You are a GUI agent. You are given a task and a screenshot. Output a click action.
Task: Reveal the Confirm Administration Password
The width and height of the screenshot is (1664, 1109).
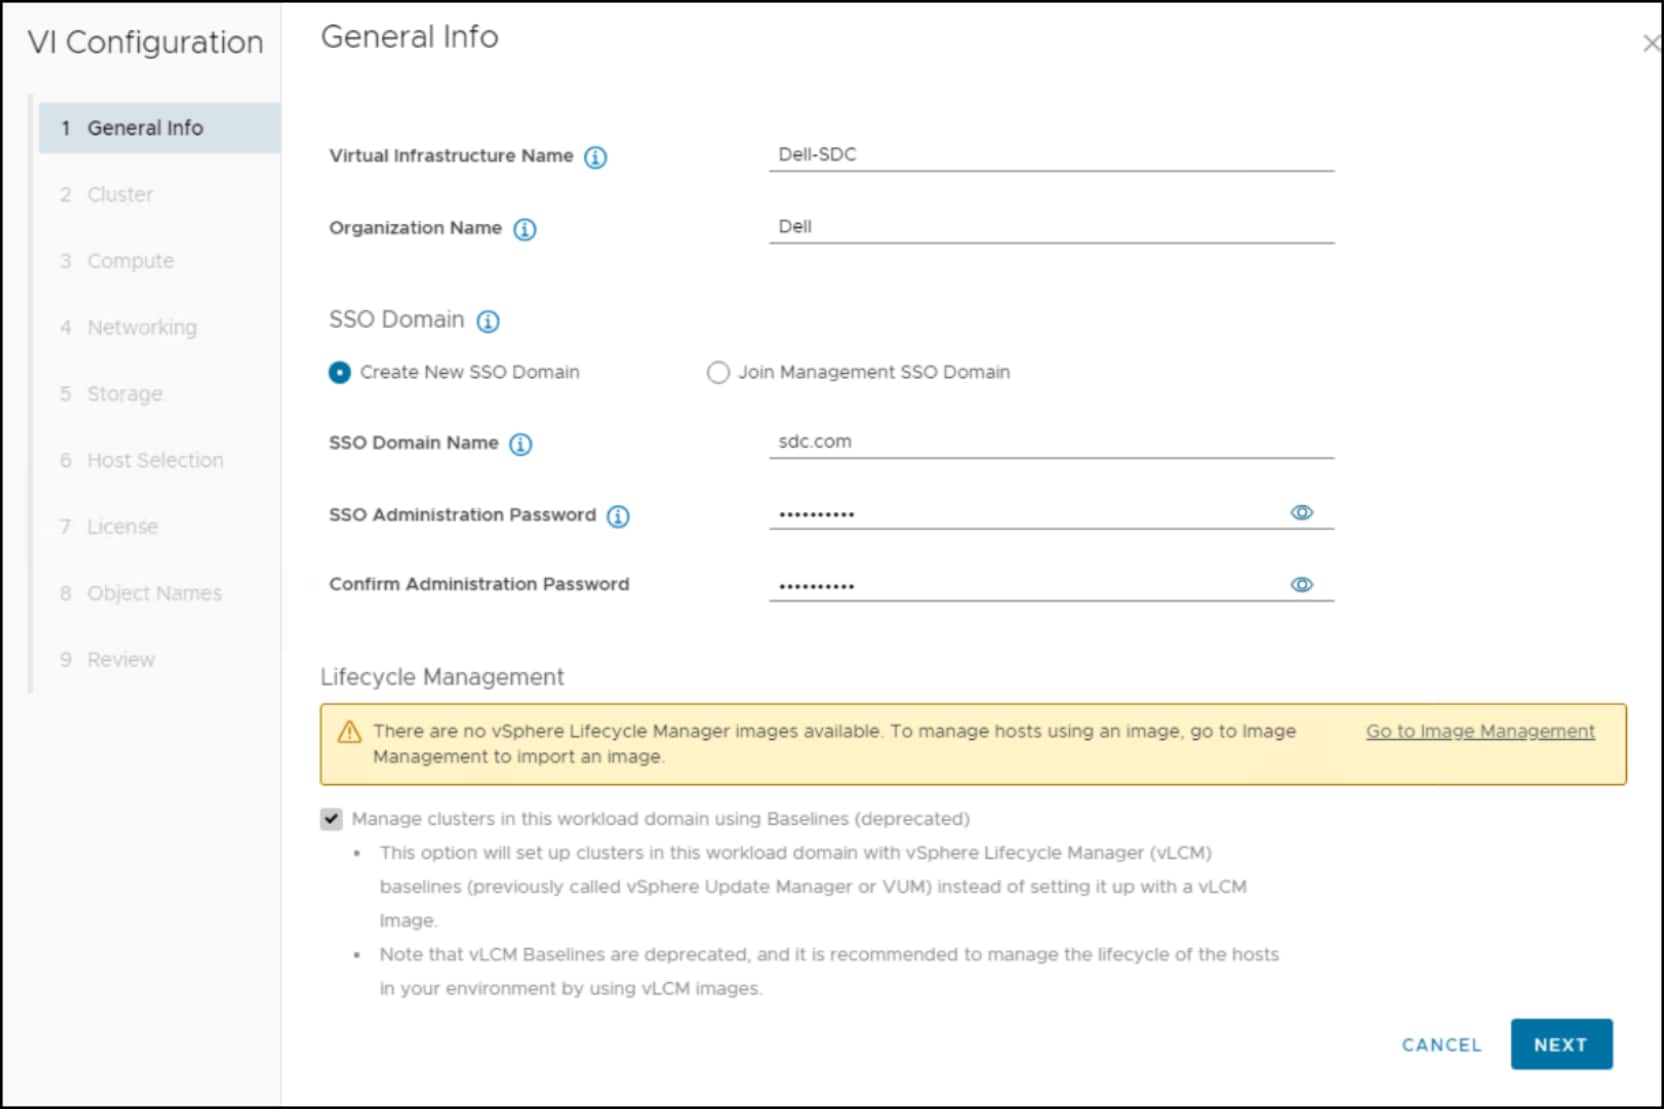coord(1301,584)
